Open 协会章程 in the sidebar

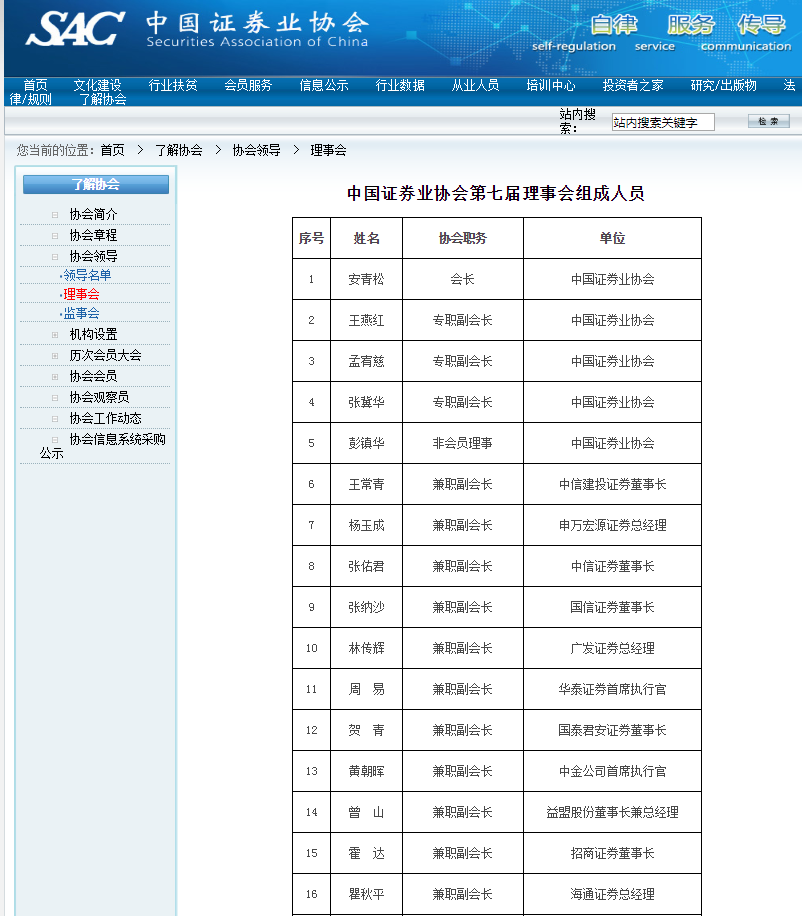click(93, 235)
